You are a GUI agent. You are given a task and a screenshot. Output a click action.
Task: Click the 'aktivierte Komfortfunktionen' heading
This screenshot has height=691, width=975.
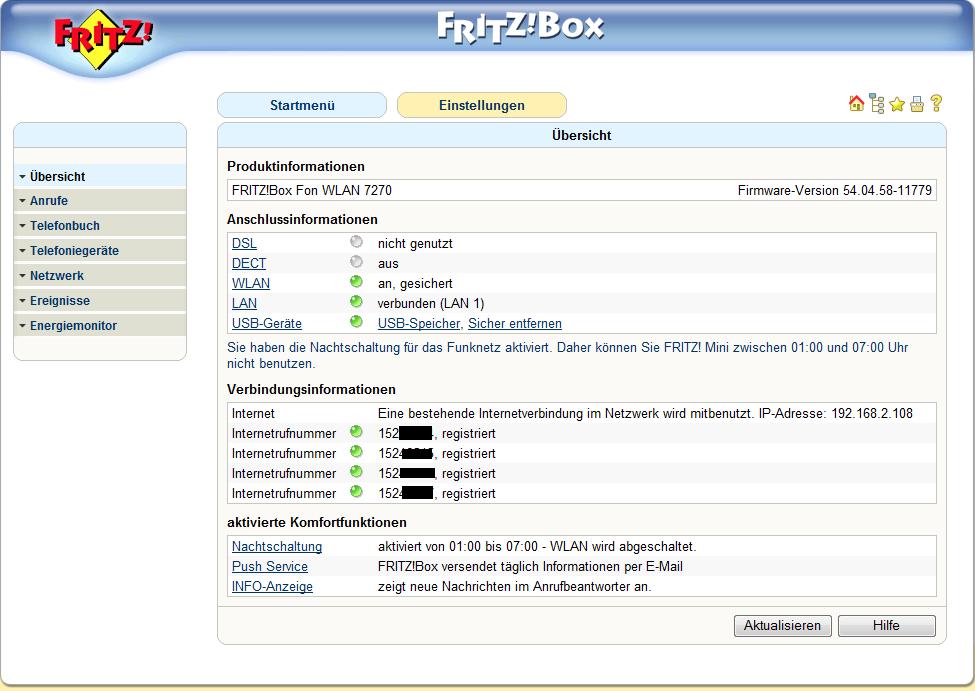click(317, 522)
